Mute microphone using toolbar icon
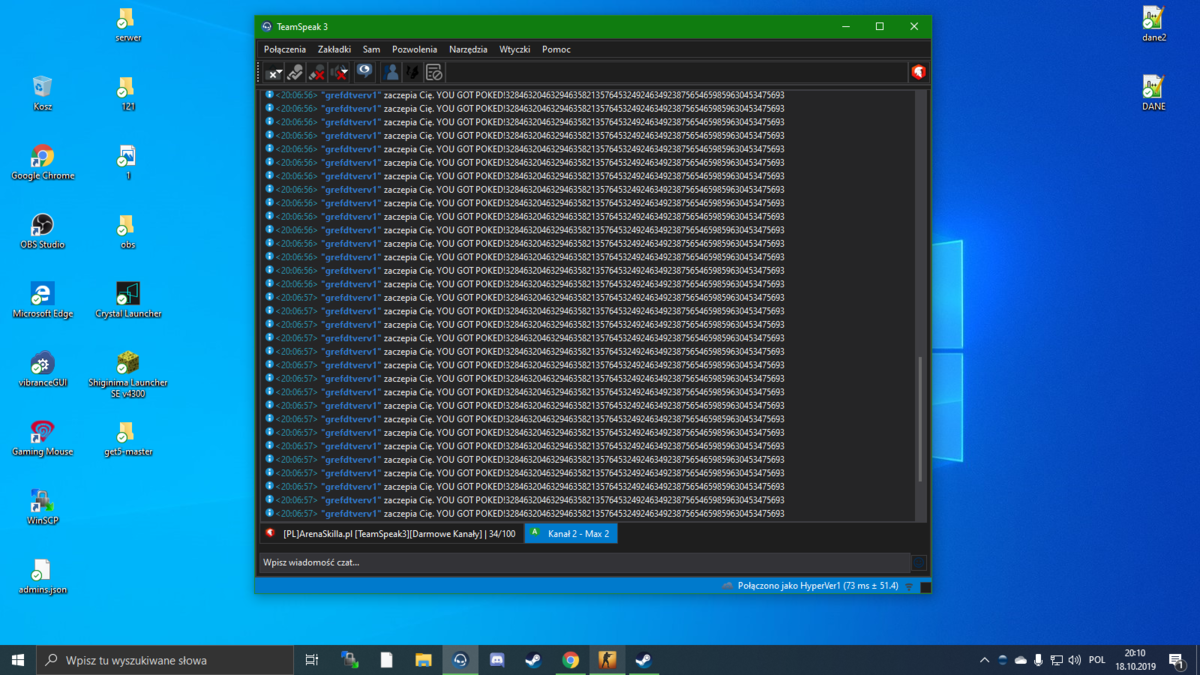The width and height of the screenshot is (1200, 675). coord(317,72)
